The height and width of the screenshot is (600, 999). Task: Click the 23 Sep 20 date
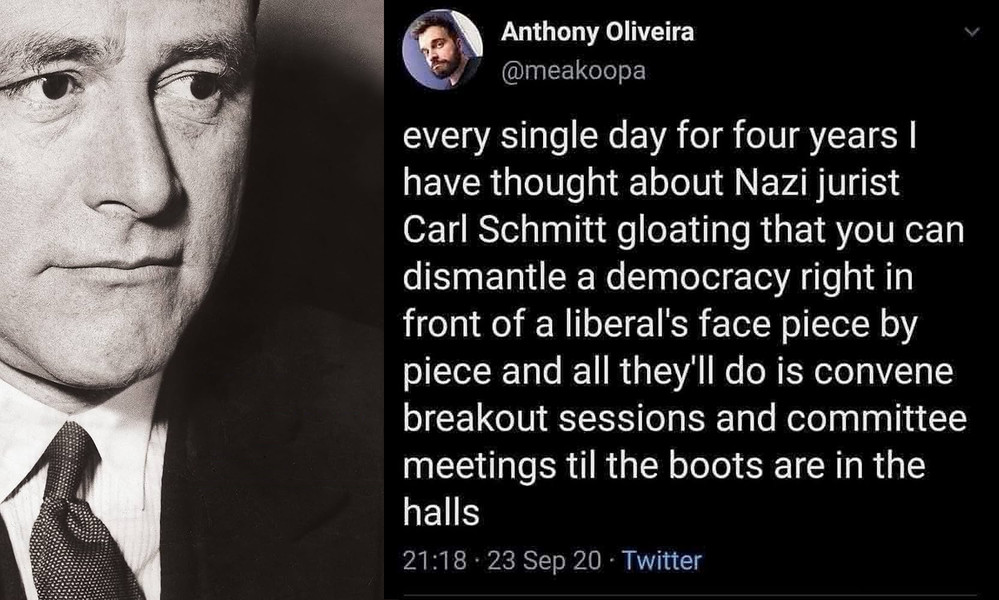(x=545, y=561)
